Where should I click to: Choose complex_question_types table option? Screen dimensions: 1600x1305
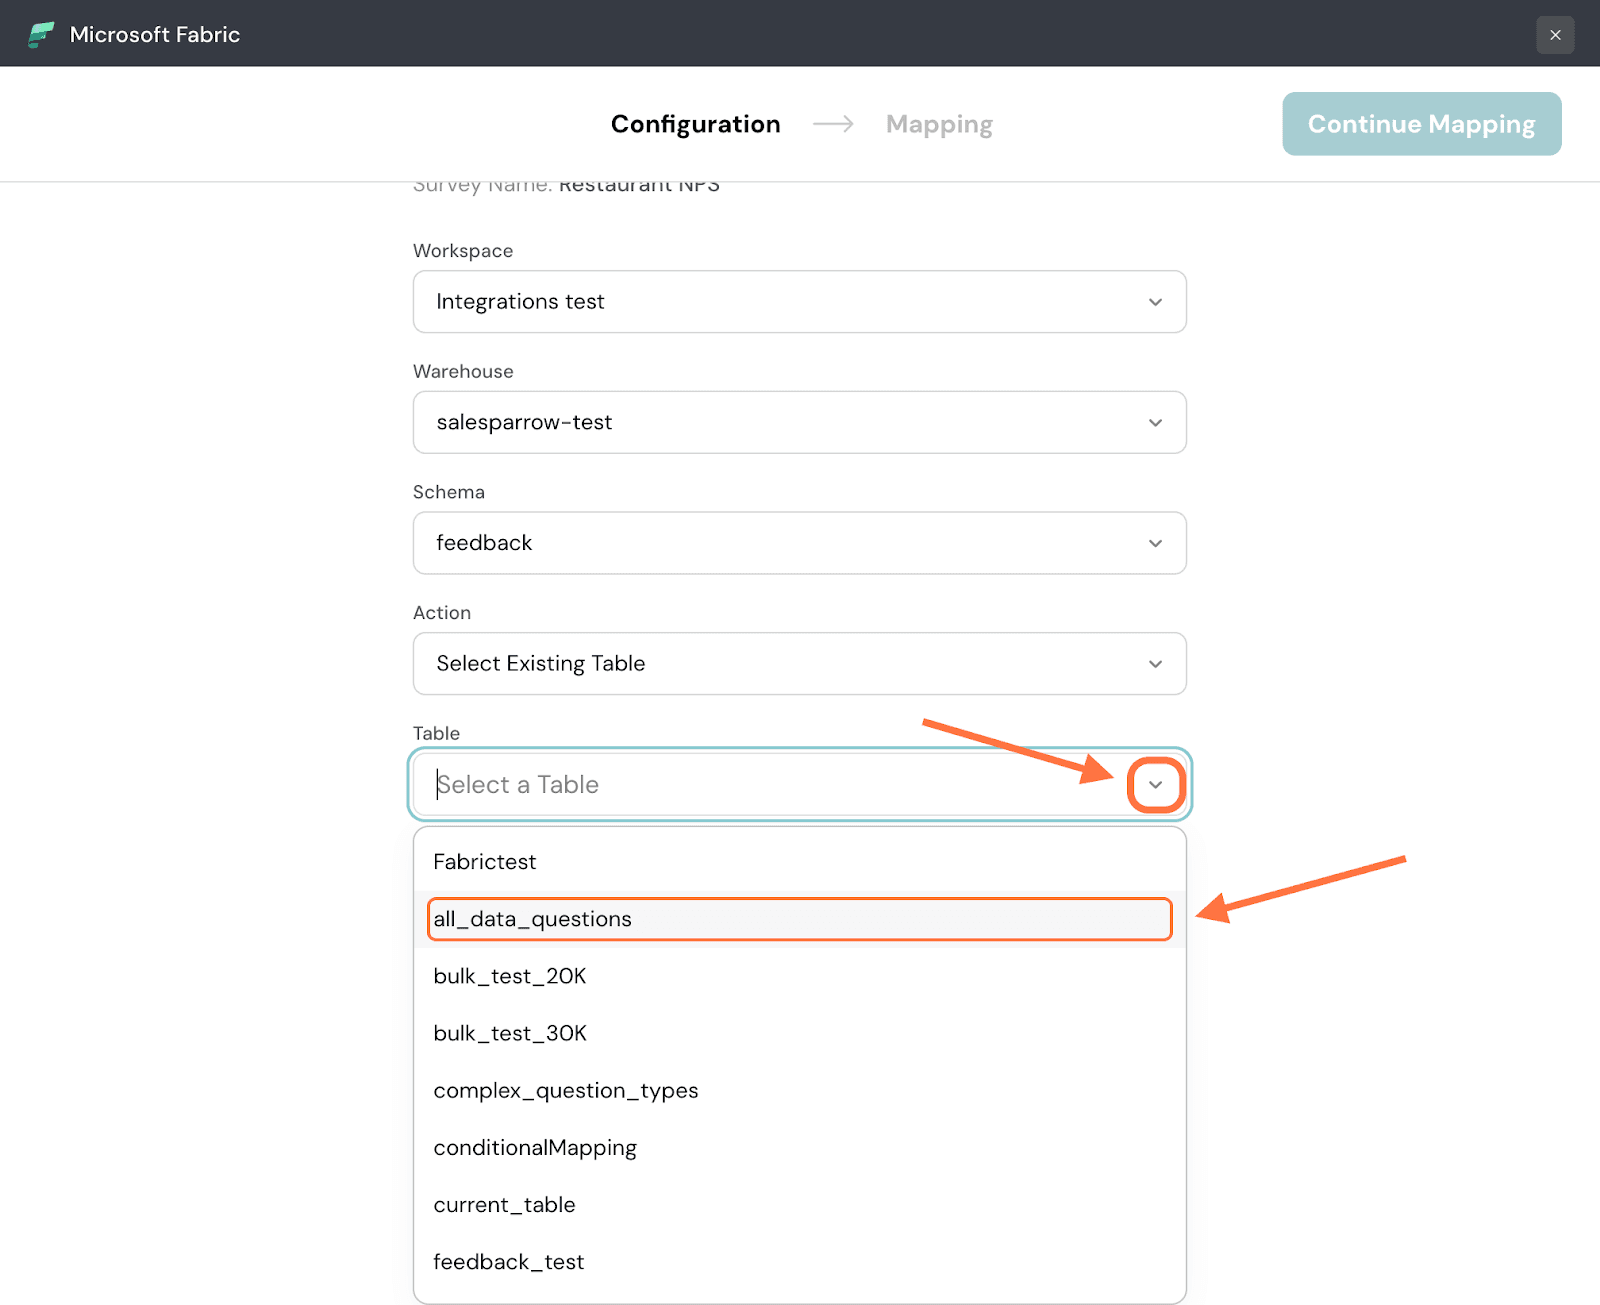pyautogui.click(x=566, y=1090)
